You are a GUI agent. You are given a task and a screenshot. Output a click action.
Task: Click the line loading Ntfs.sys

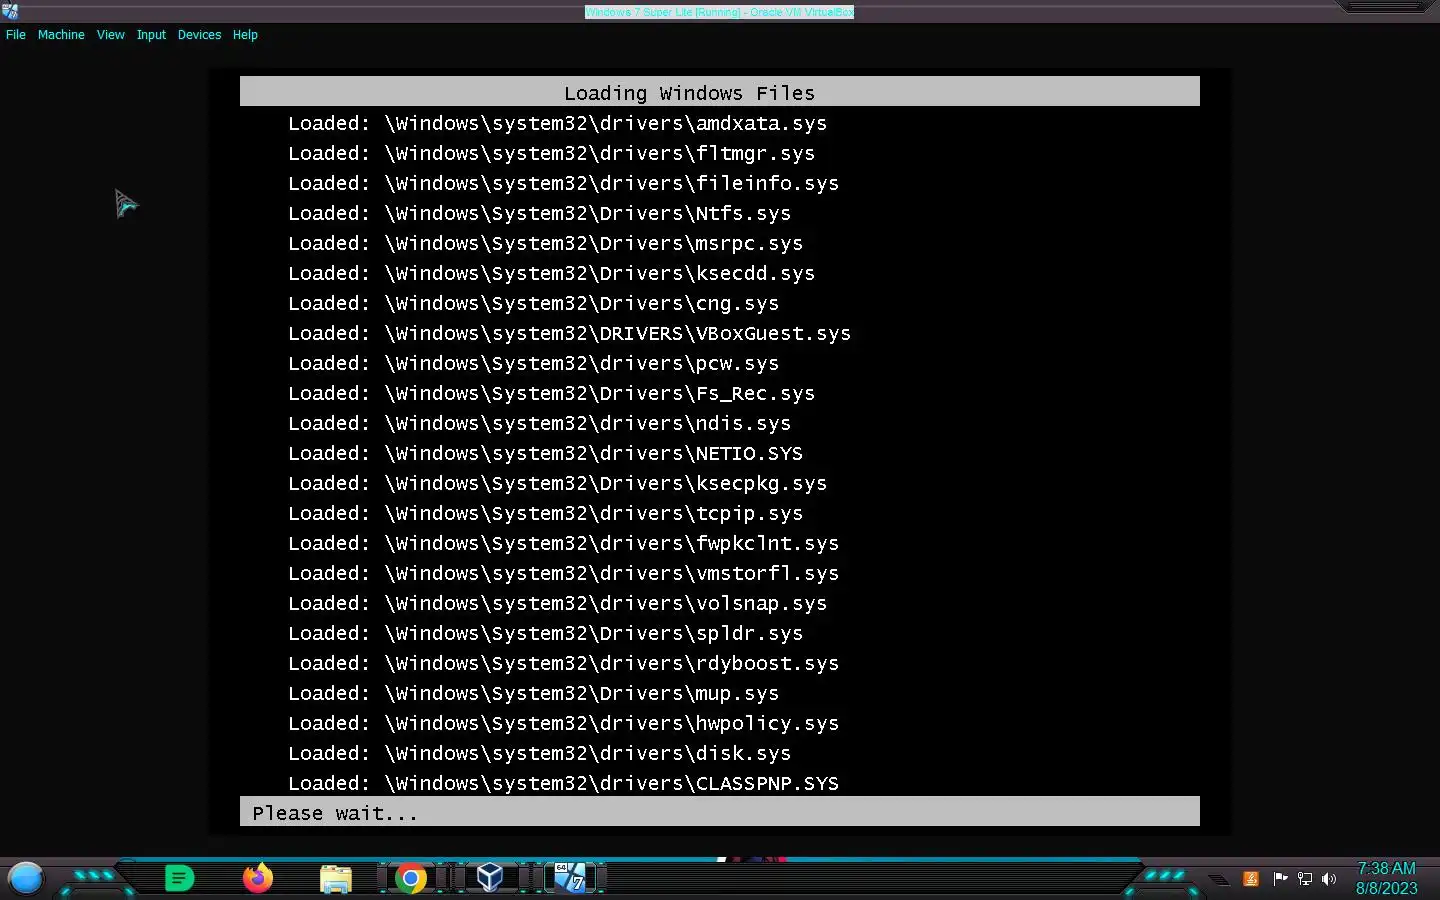pos(539,213)
